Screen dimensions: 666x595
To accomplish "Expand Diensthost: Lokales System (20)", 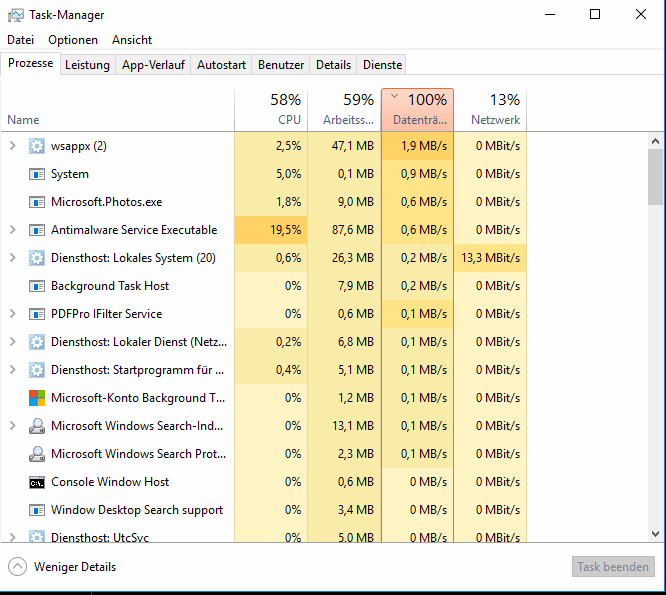I will (13, 258).
